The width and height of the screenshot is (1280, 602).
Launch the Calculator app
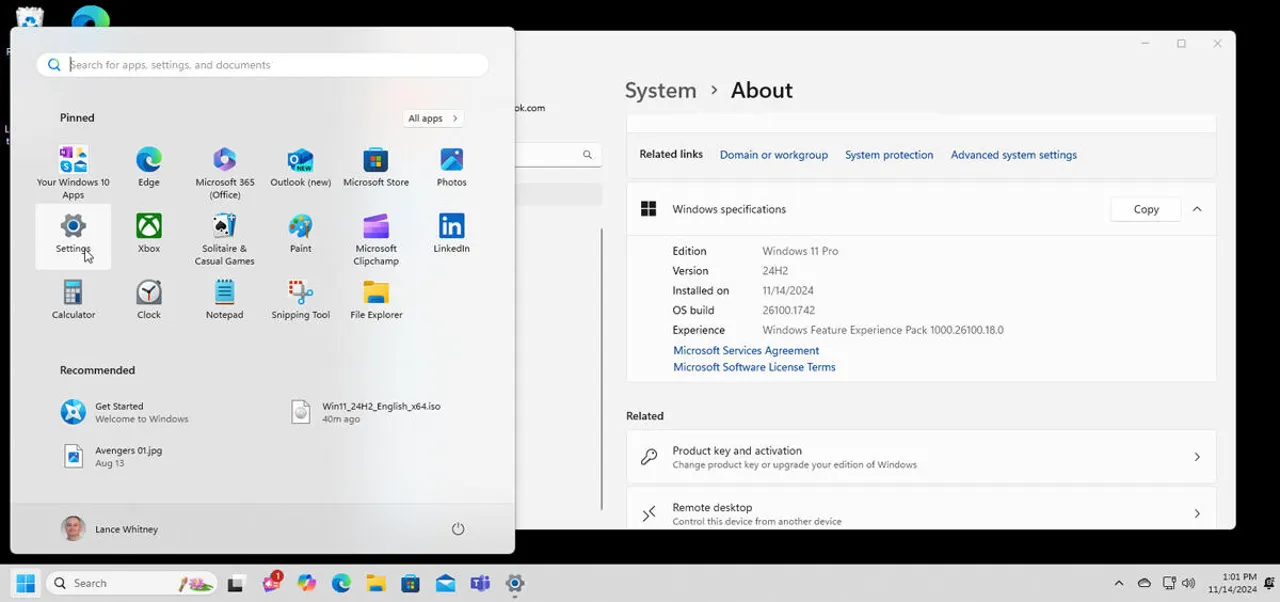pyautogui.click(x=73, y=299)
